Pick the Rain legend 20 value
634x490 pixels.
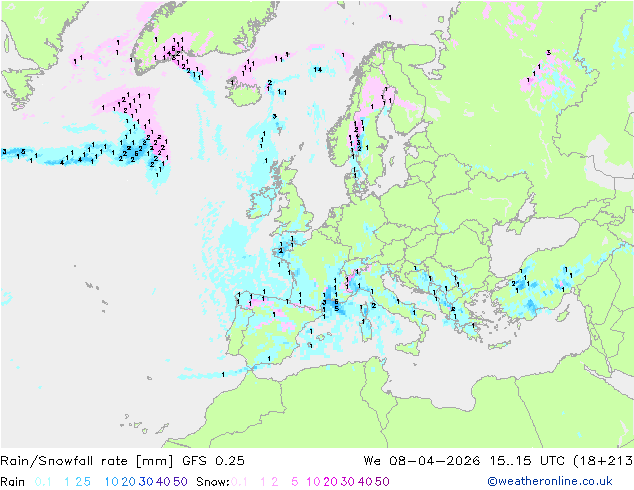[x=128, y=482]
